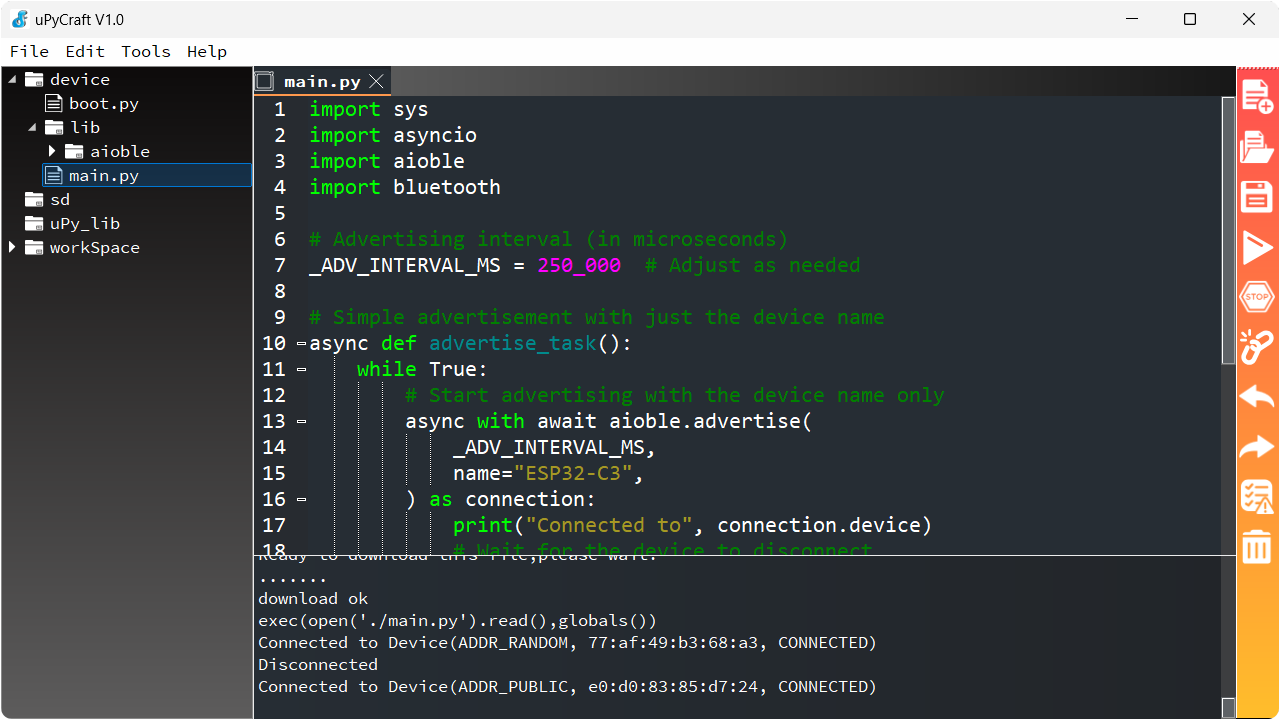1280x720 pixels.
Task: Select boot.py in the device tree
Action: (x=105, y=103)
